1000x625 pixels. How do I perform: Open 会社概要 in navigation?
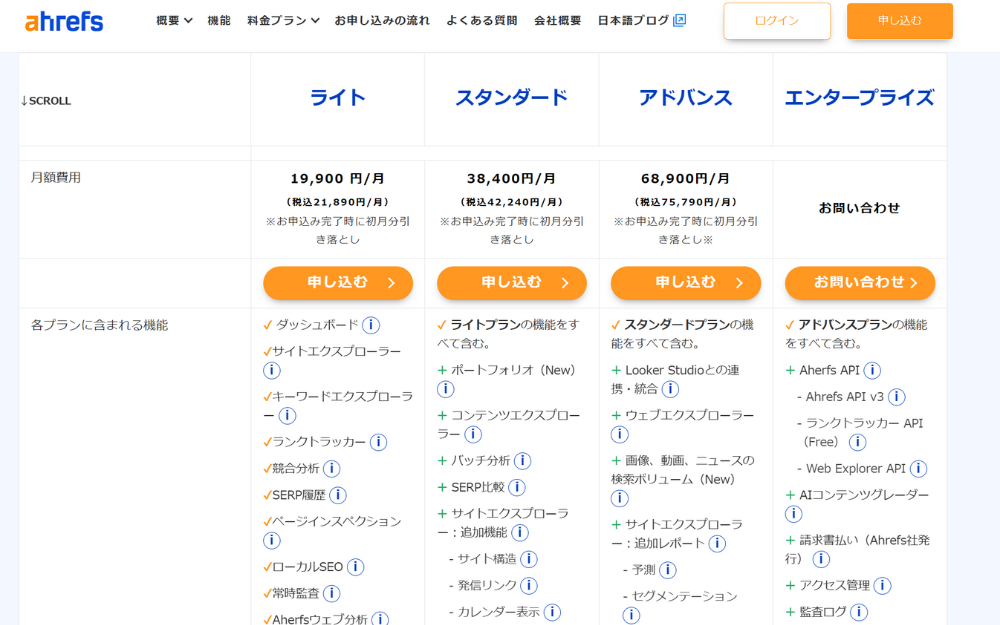[x=557, y=20]
